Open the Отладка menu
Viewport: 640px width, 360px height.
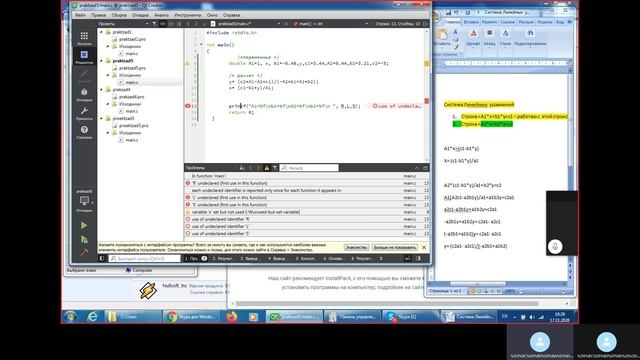pyautogui.click(x=140, y=15)
